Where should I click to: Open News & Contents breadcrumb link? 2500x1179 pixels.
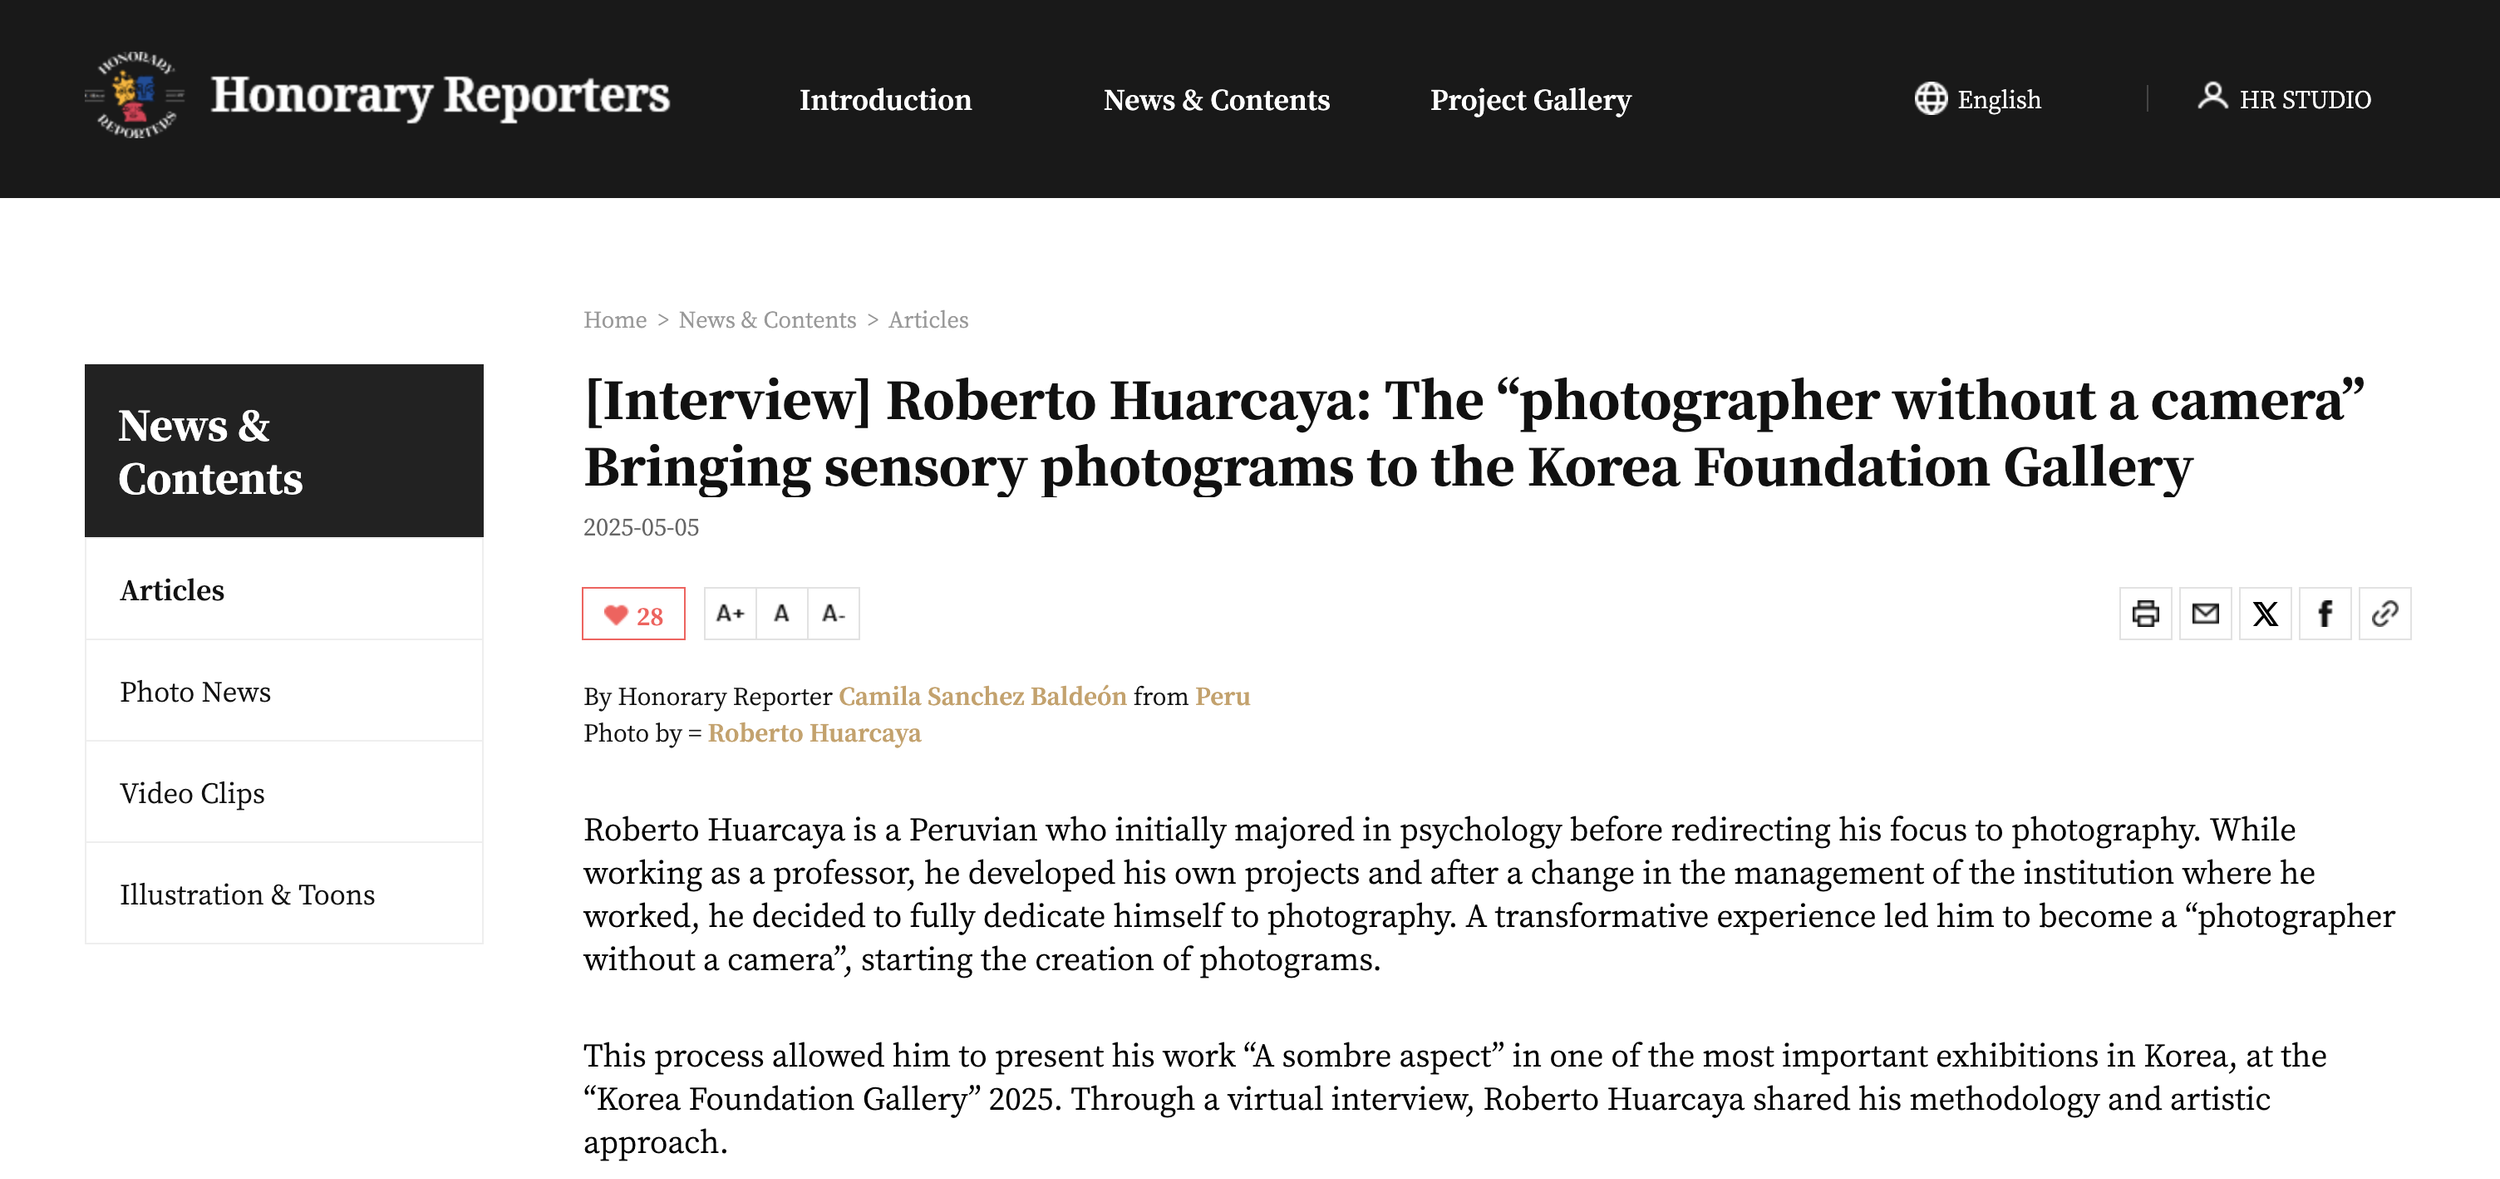tap(767, 320)
